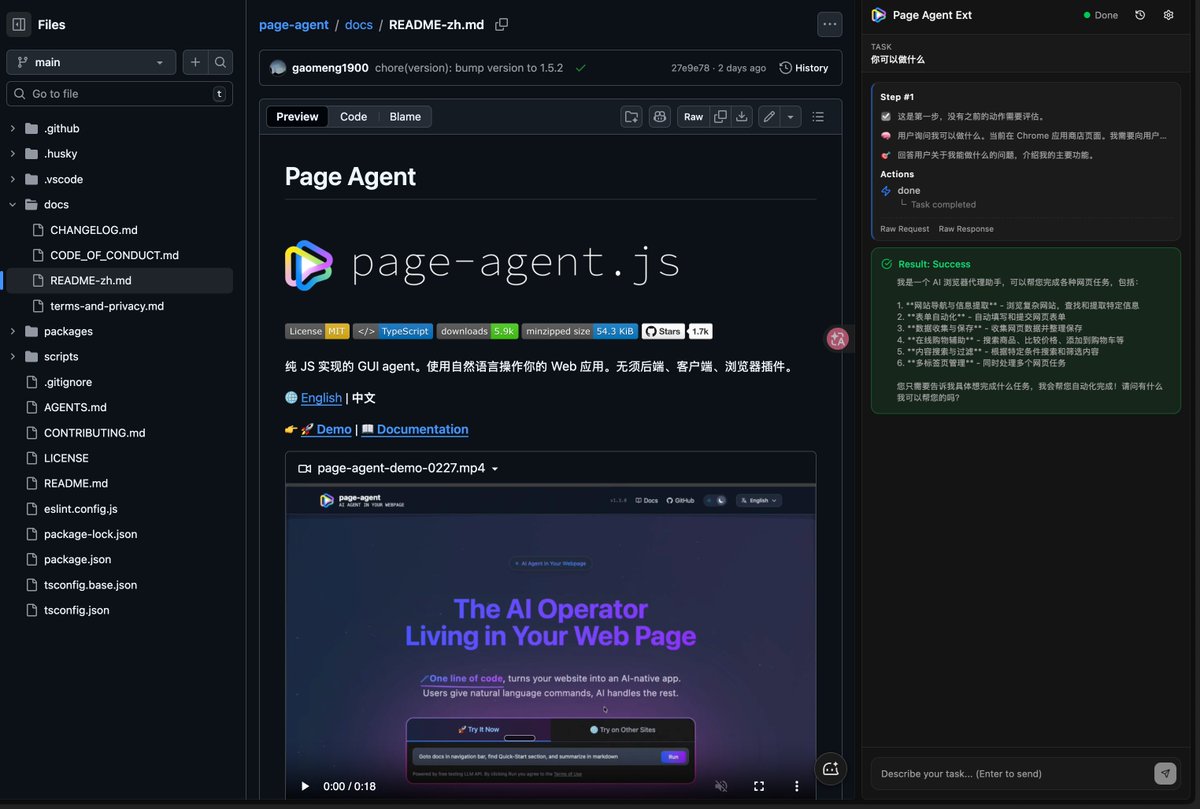The image size is (1200, 809).
Task: View the Raw file
Action: [x=693, y=117]
